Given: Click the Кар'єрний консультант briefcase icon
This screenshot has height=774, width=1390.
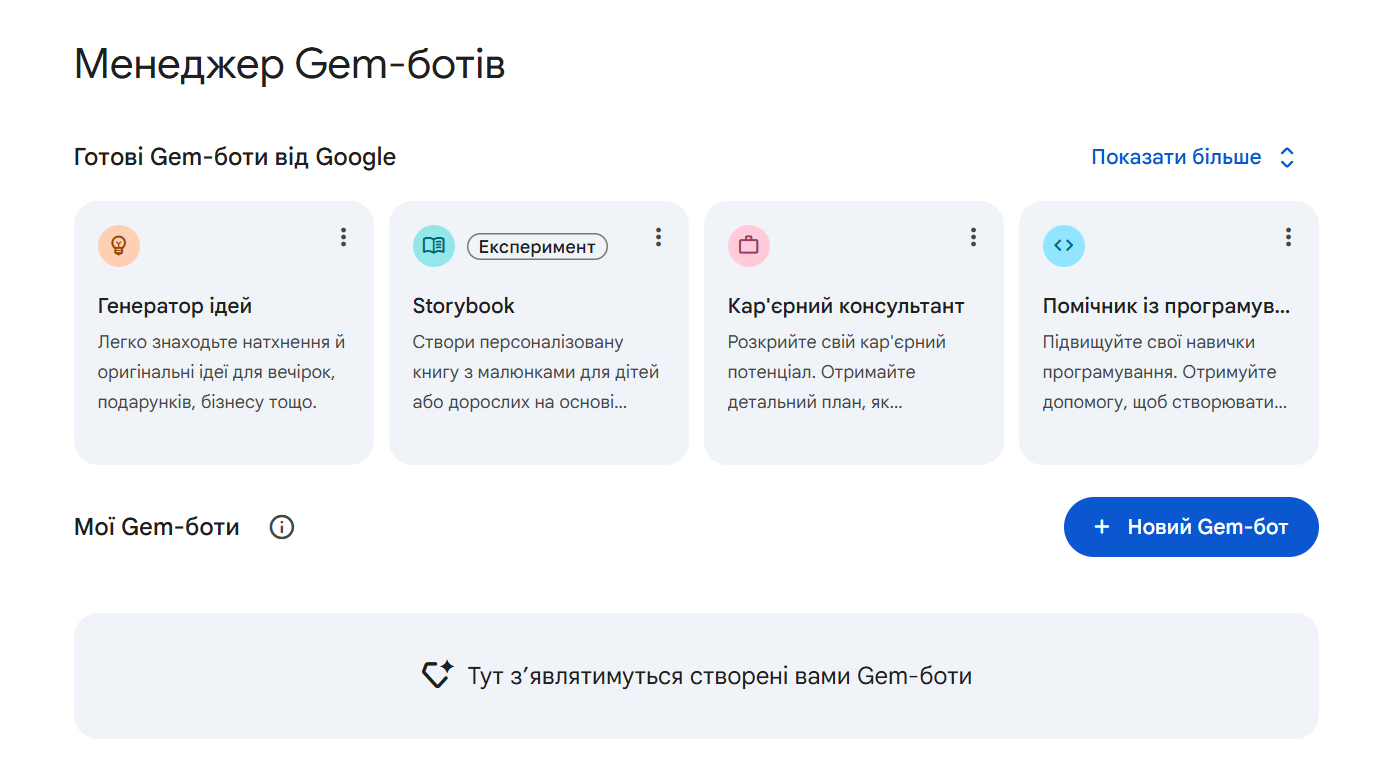Looking at the screenshot, I should click(x=749, y=246).
